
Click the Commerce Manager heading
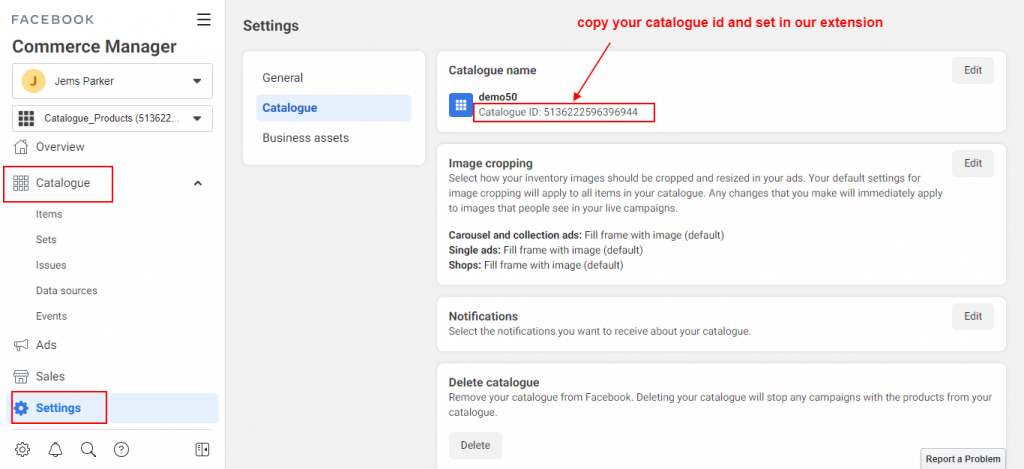tap(94, 47)
